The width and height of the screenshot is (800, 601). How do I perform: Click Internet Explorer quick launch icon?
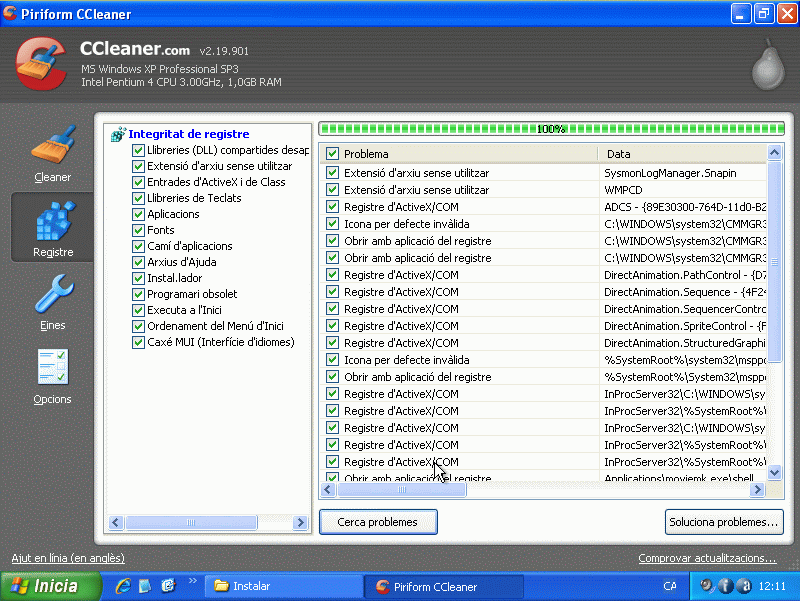coord(124,586)
